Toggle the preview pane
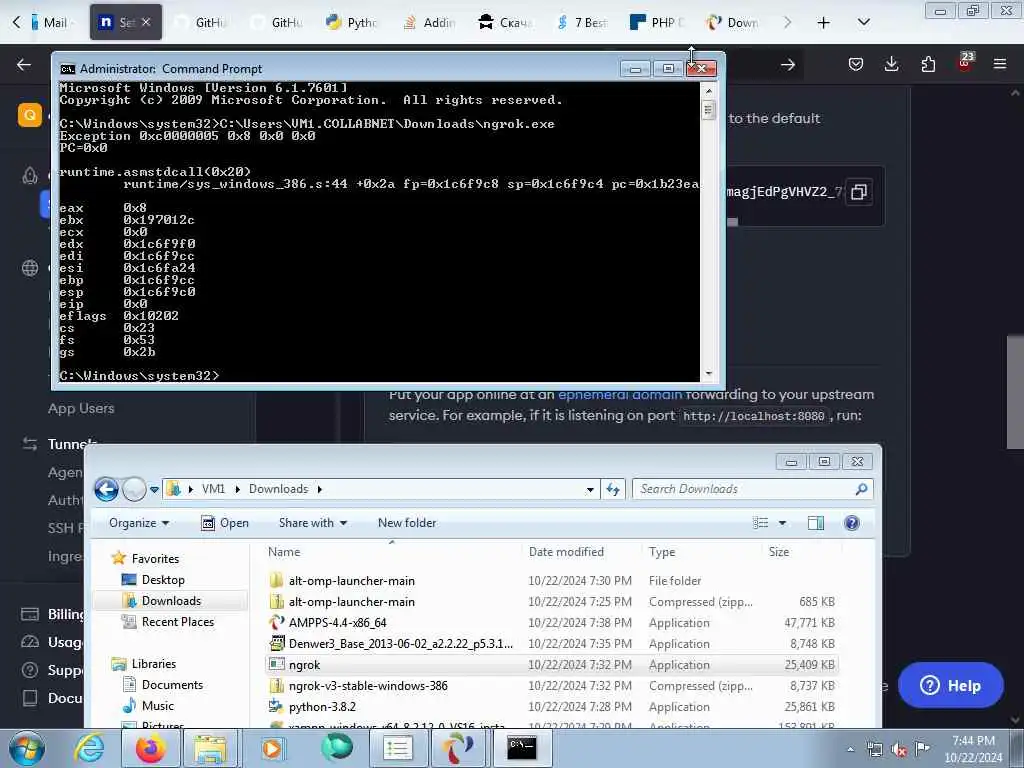Viewport: 1024px width, 768px height. [x=816, y=523]
